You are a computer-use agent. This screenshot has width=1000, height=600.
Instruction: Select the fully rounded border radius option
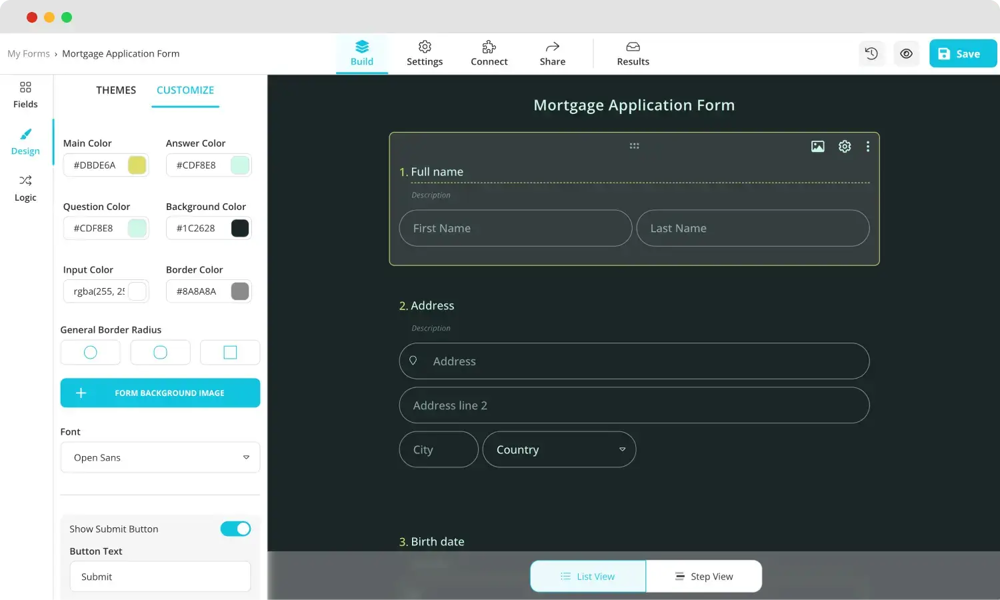pyautogui.click(x=90, y=352)
